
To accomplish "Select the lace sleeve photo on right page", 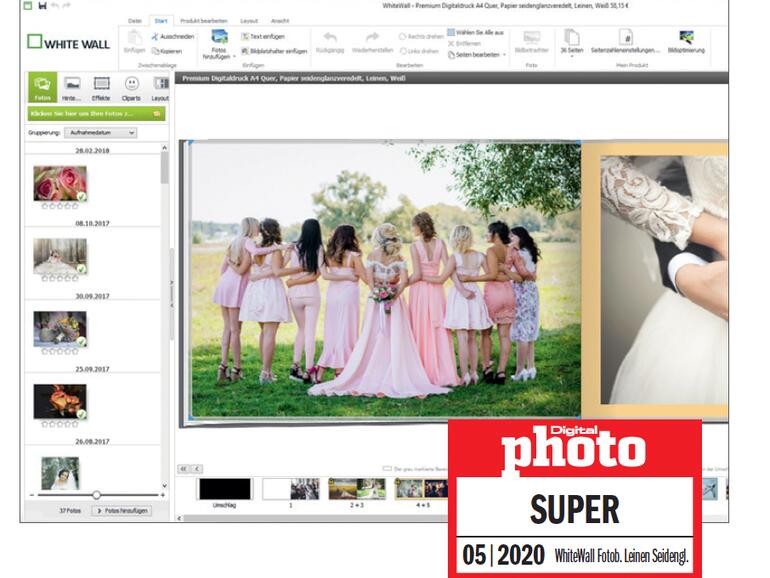I will (664, 280).
